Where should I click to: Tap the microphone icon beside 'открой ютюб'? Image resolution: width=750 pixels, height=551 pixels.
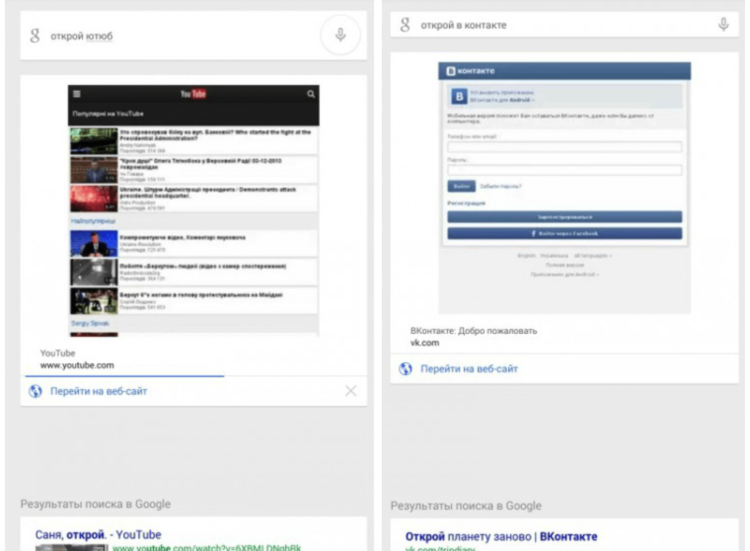coord(340,35)
